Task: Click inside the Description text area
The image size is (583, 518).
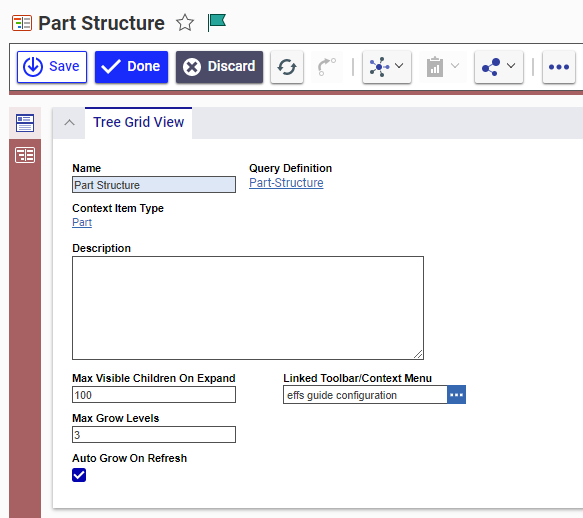Action: point(248,308)
